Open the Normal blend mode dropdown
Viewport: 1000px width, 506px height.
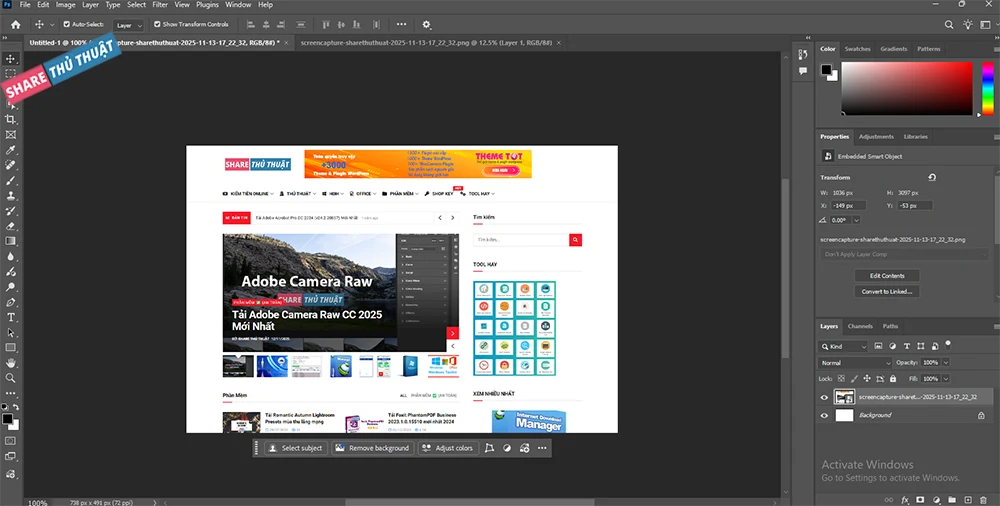[x=855, y=362]
